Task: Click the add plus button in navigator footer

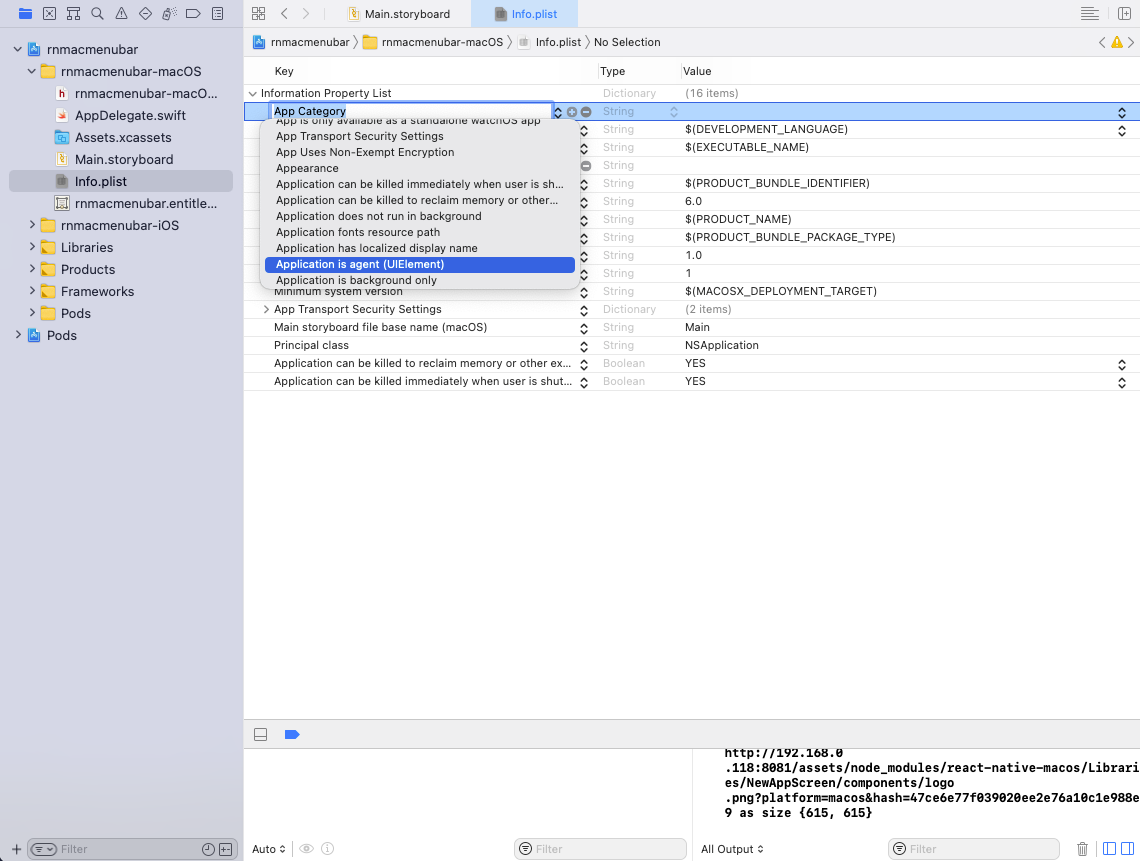Action: pyautogui.click(x=16, y=849)
